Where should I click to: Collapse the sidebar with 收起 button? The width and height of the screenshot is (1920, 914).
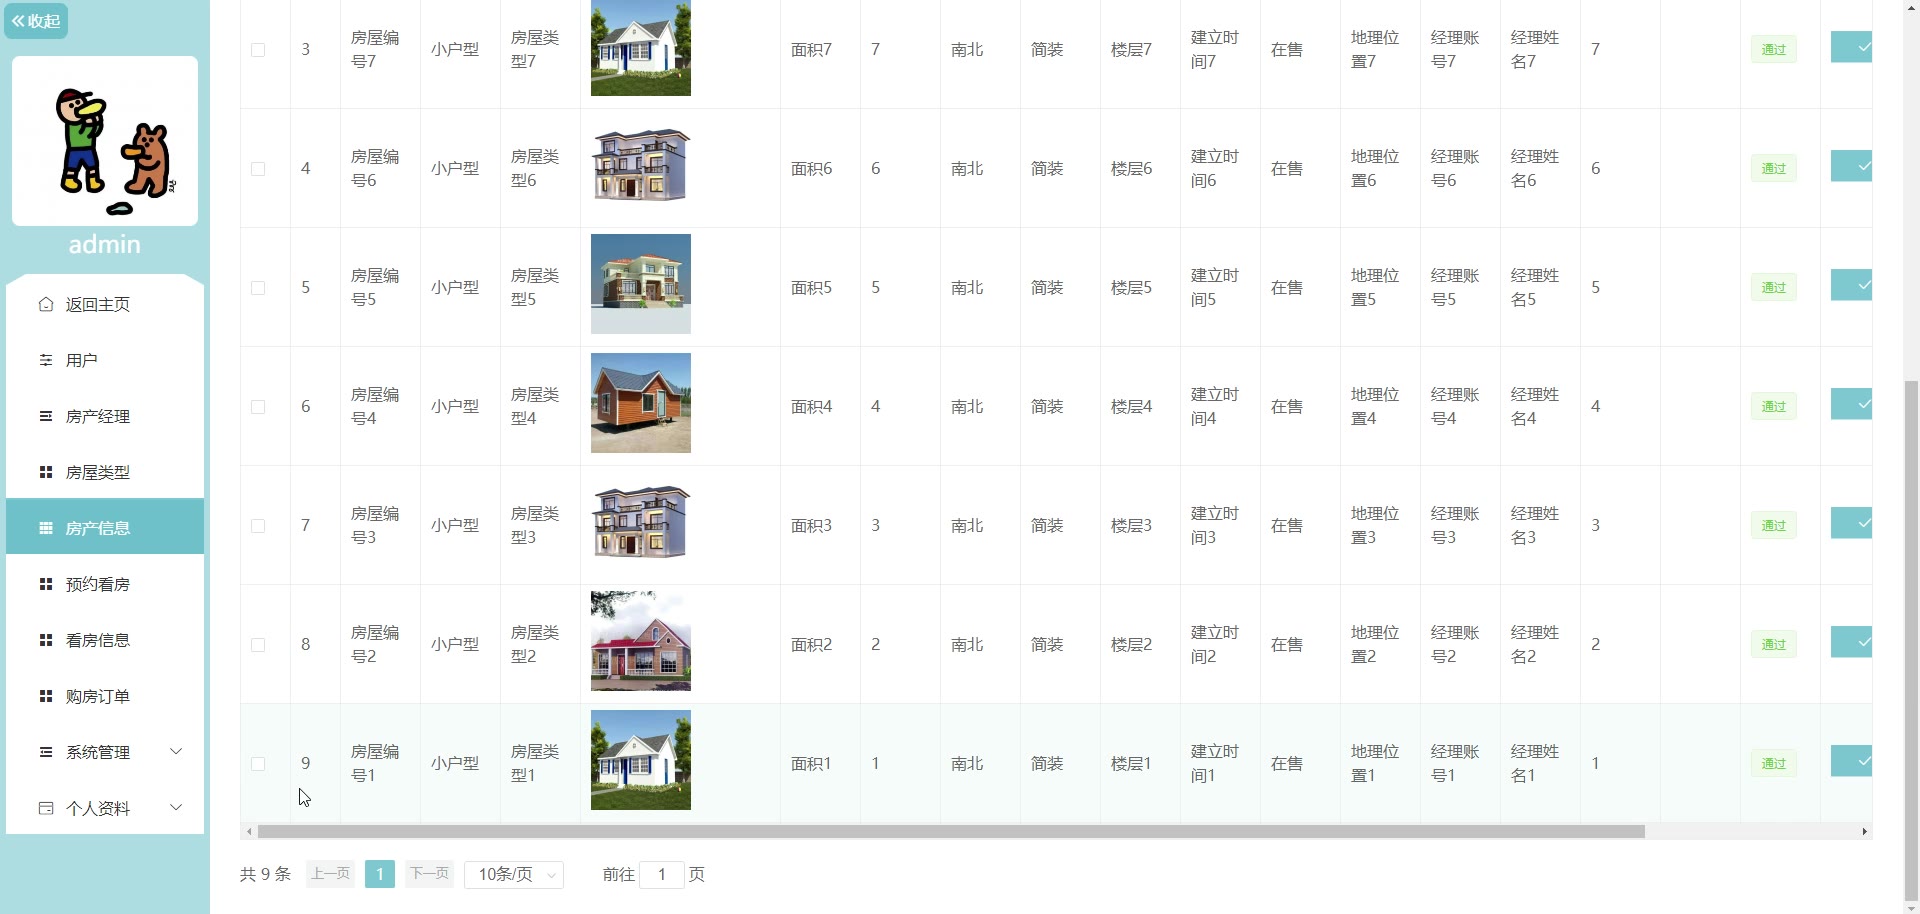click(x=36, y=21)
